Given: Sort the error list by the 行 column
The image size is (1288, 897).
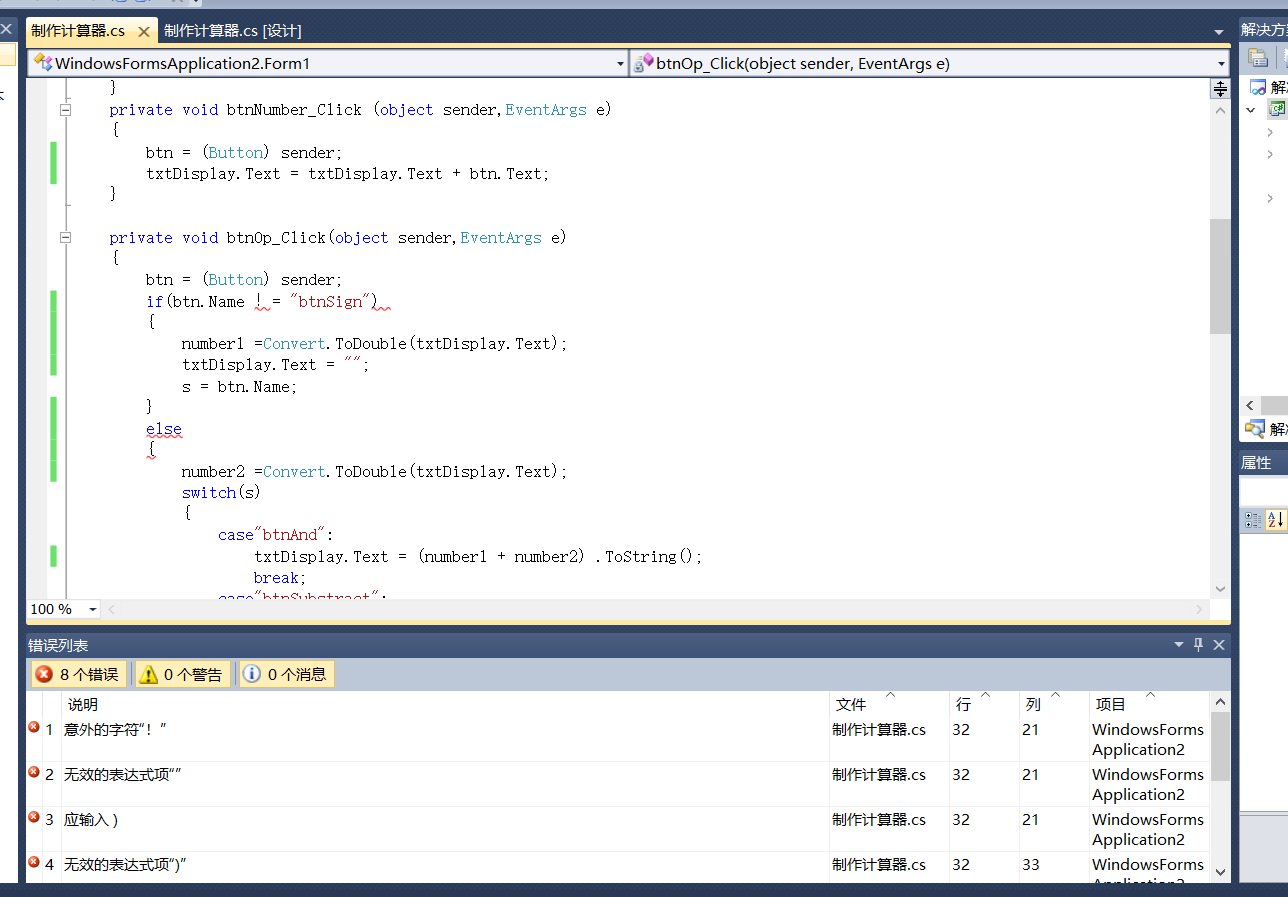Looking at the screenshot, I should tap(984, 704).
